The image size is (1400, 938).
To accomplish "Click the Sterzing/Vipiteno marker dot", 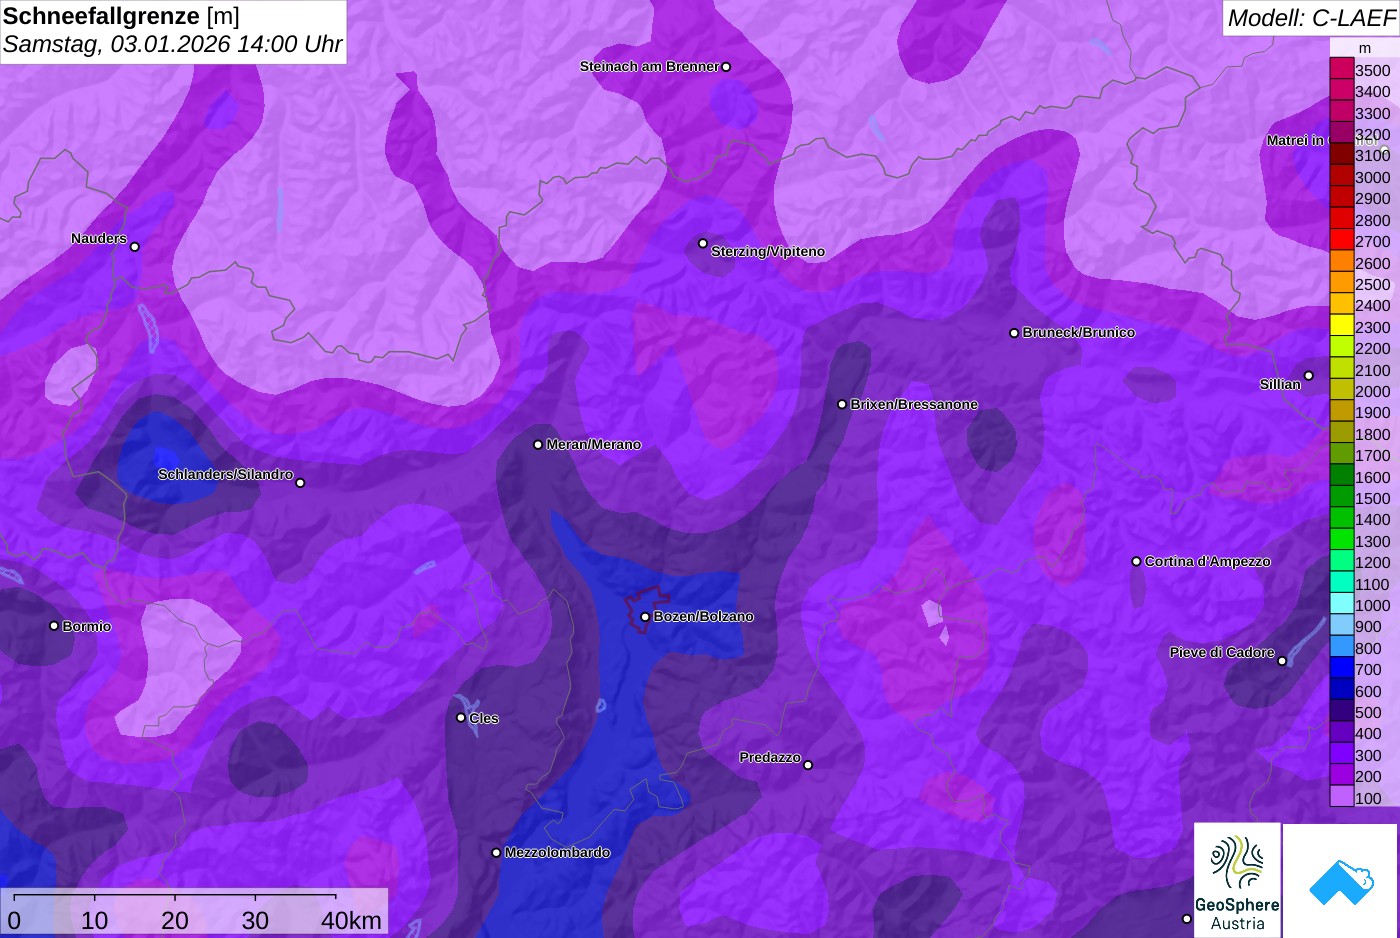I will [703, 243].
